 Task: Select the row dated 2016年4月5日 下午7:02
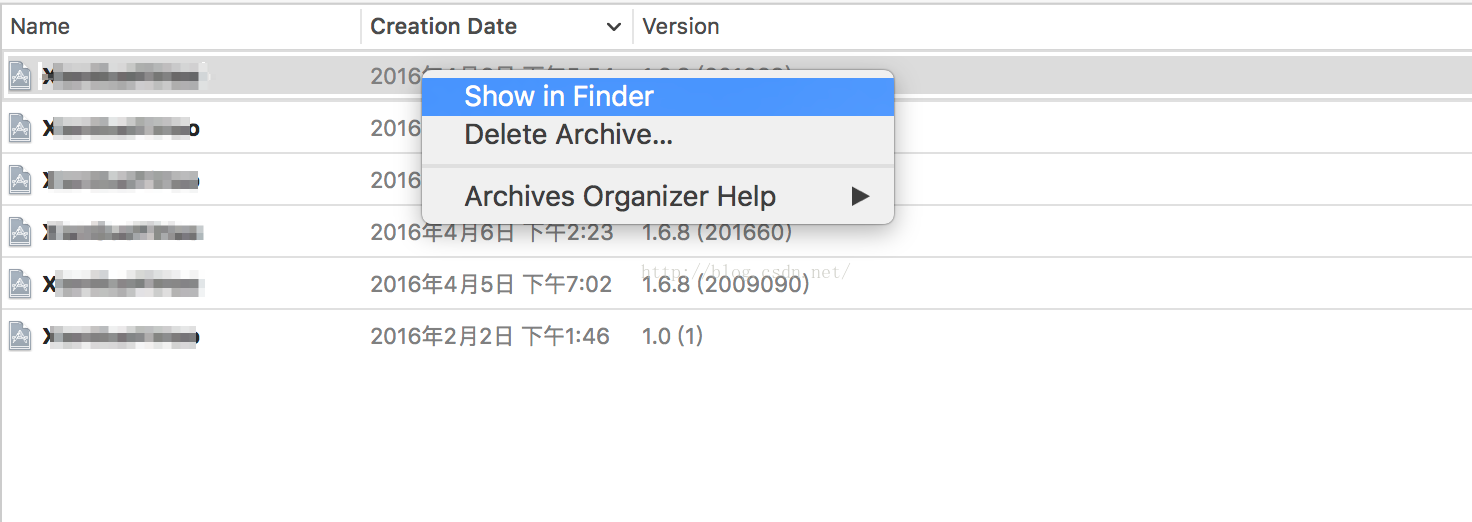coord(736,284)
